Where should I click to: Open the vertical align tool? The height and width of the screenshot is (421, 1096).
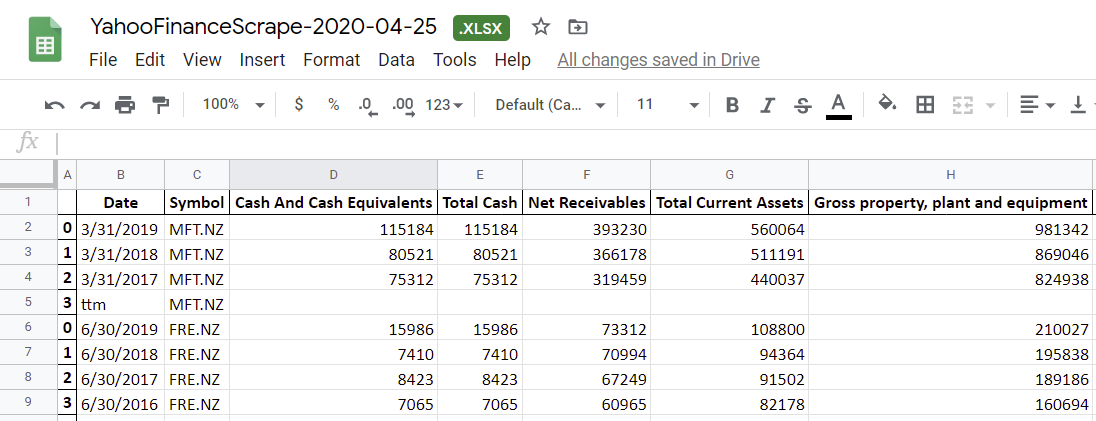click(1081, 105)
